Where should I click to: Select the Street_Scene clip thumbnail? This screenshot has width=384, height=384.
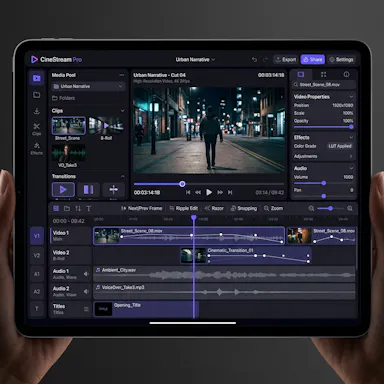(68, 126)
